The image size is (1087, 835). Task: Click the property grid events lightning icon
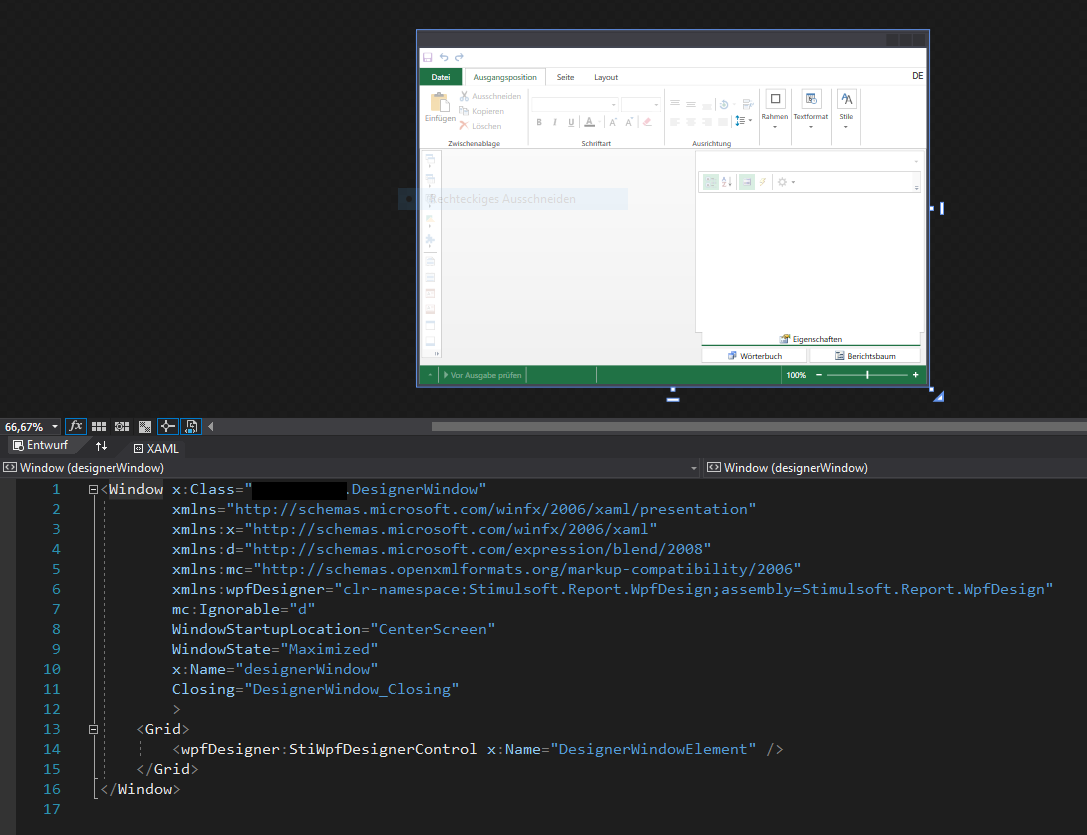coord(763,182)
